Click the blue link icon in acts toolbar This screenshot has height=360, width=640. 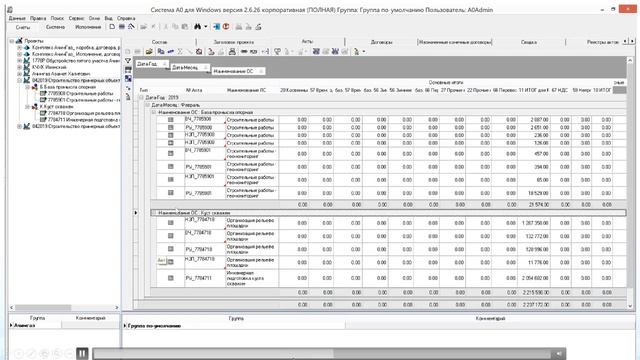pyautogui.click(x=171, y=51)
